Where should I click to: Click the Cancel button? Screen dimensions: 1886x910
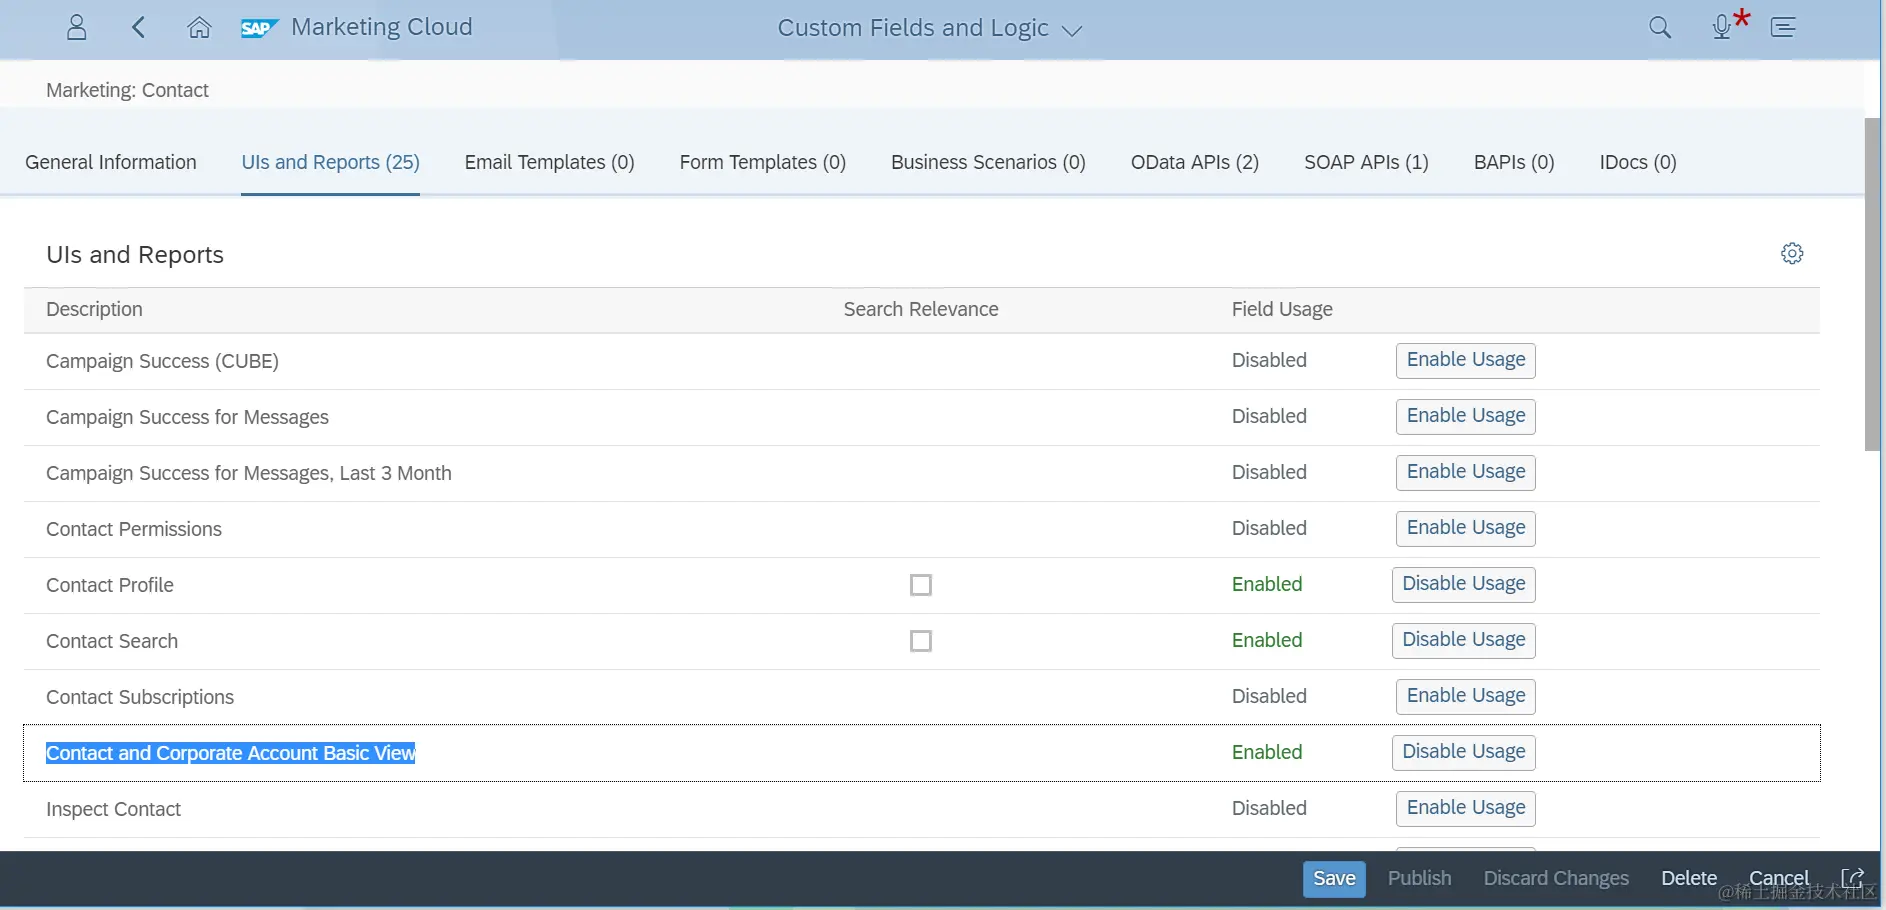point(1779,878)
